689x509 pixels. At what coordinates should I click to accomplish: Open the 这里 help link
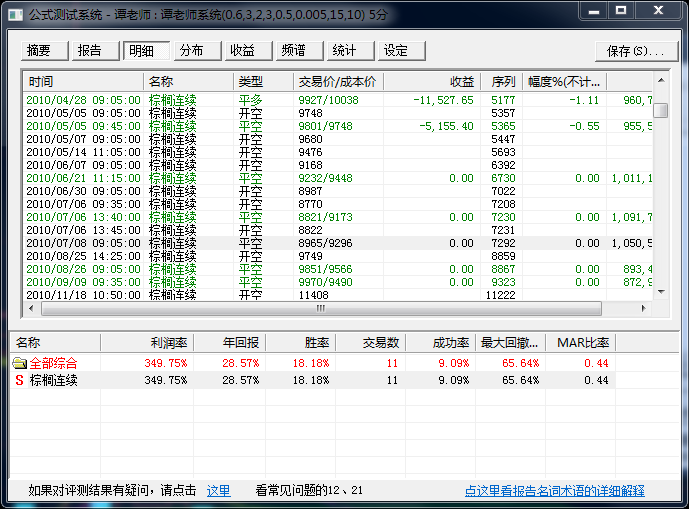(218, 491)
